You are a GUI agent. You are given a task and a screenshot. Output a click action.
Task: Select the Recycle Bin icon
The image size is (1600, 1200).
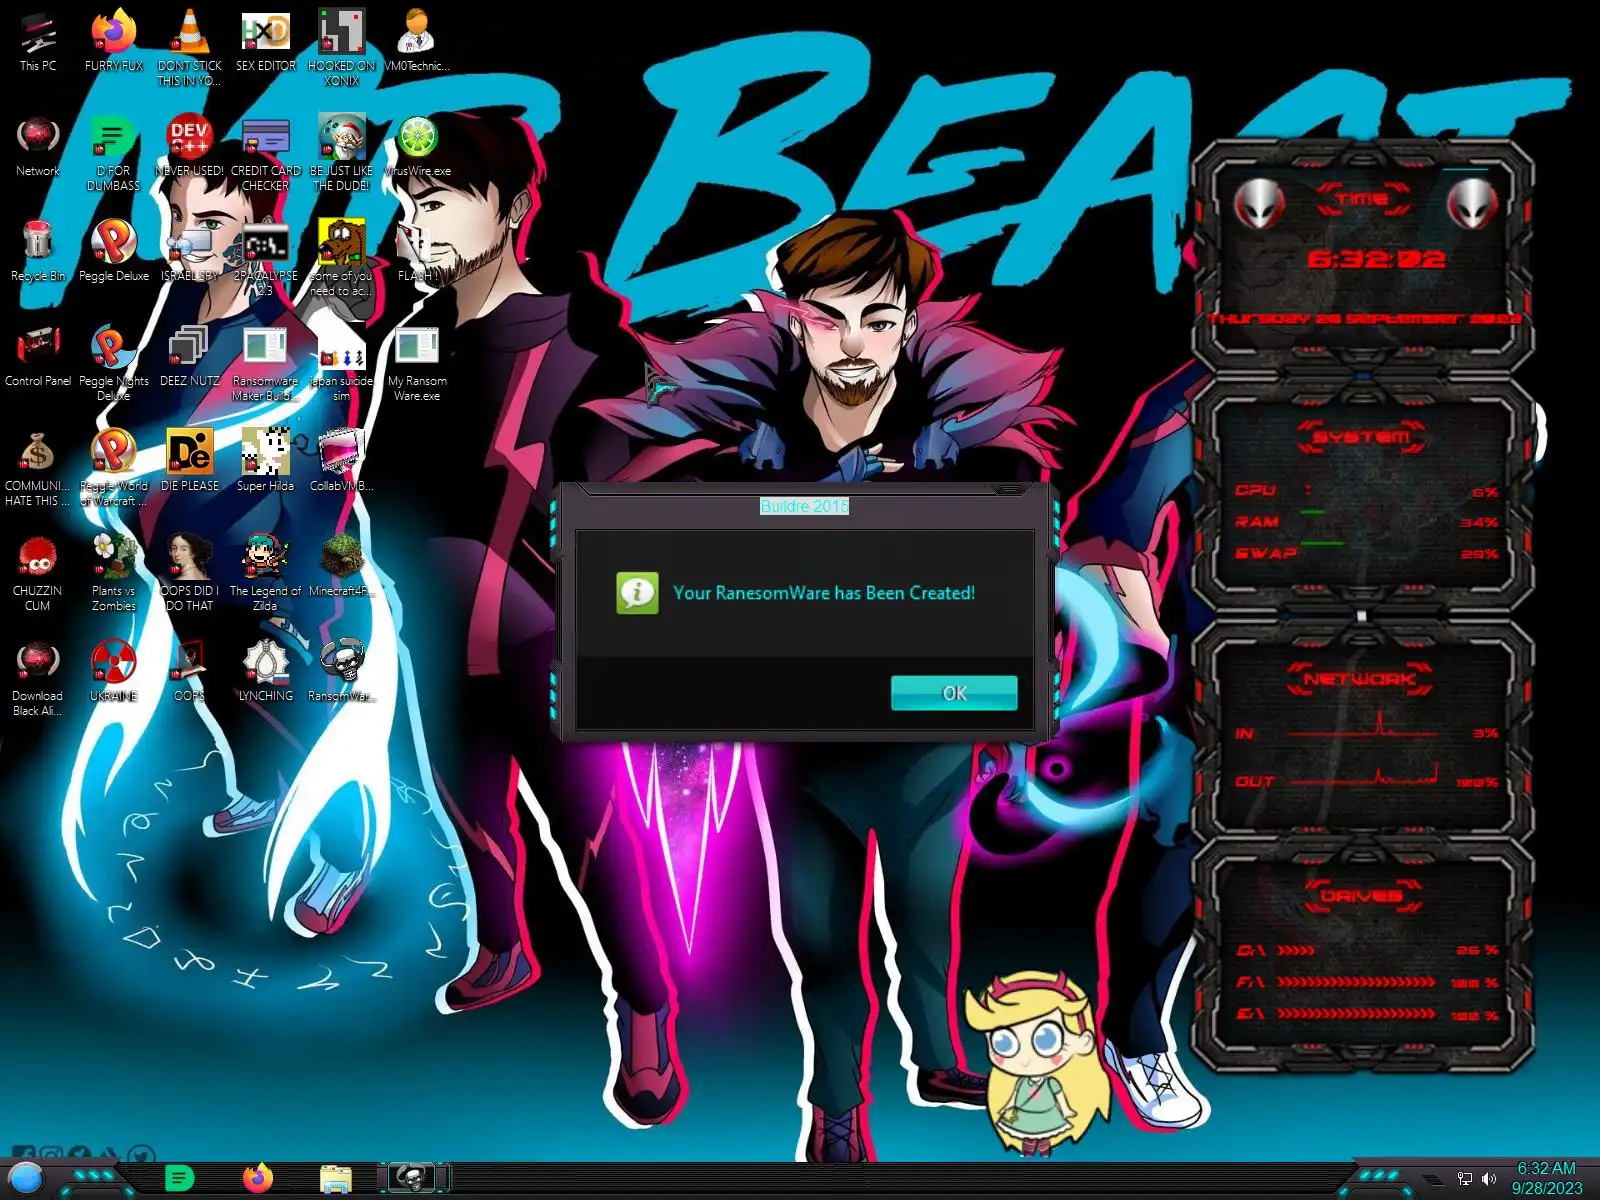coord(38,252)
